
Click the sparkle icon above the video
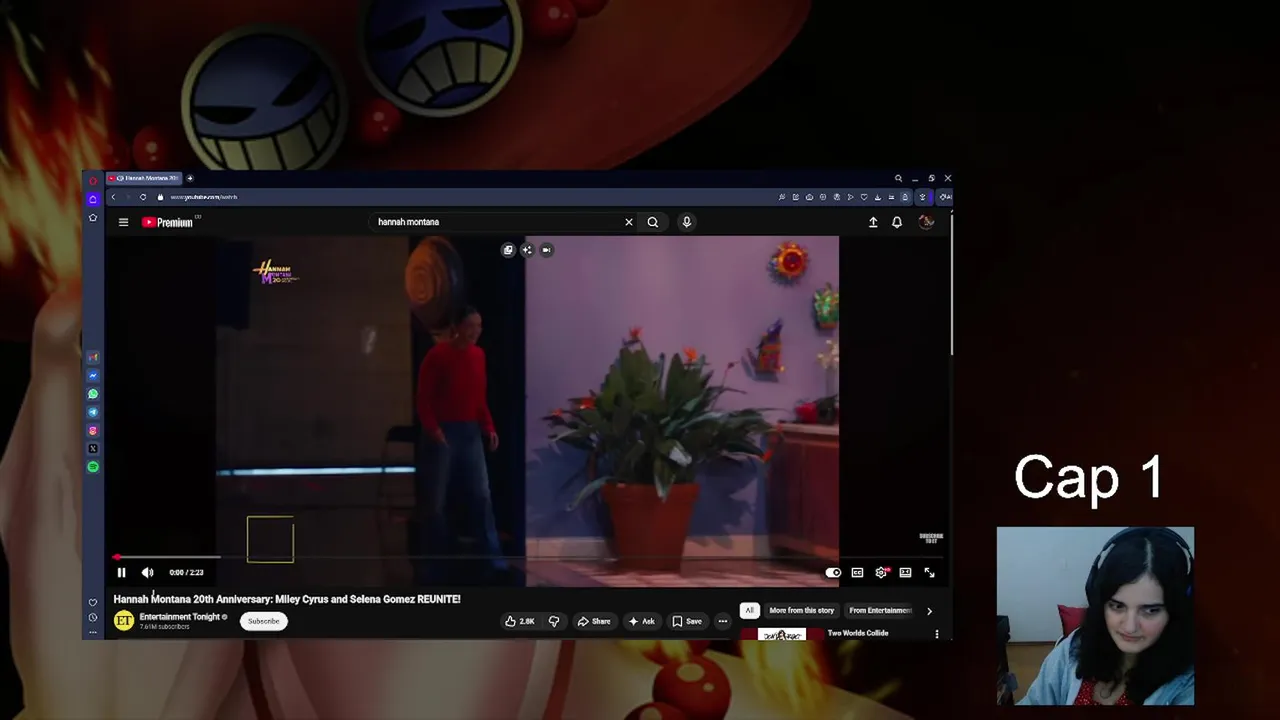527,250
